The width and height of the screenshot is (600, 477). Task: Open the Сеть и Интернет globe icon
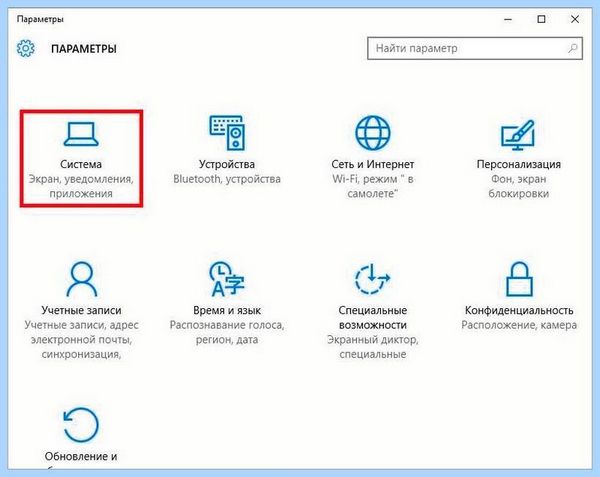[373, 133]
